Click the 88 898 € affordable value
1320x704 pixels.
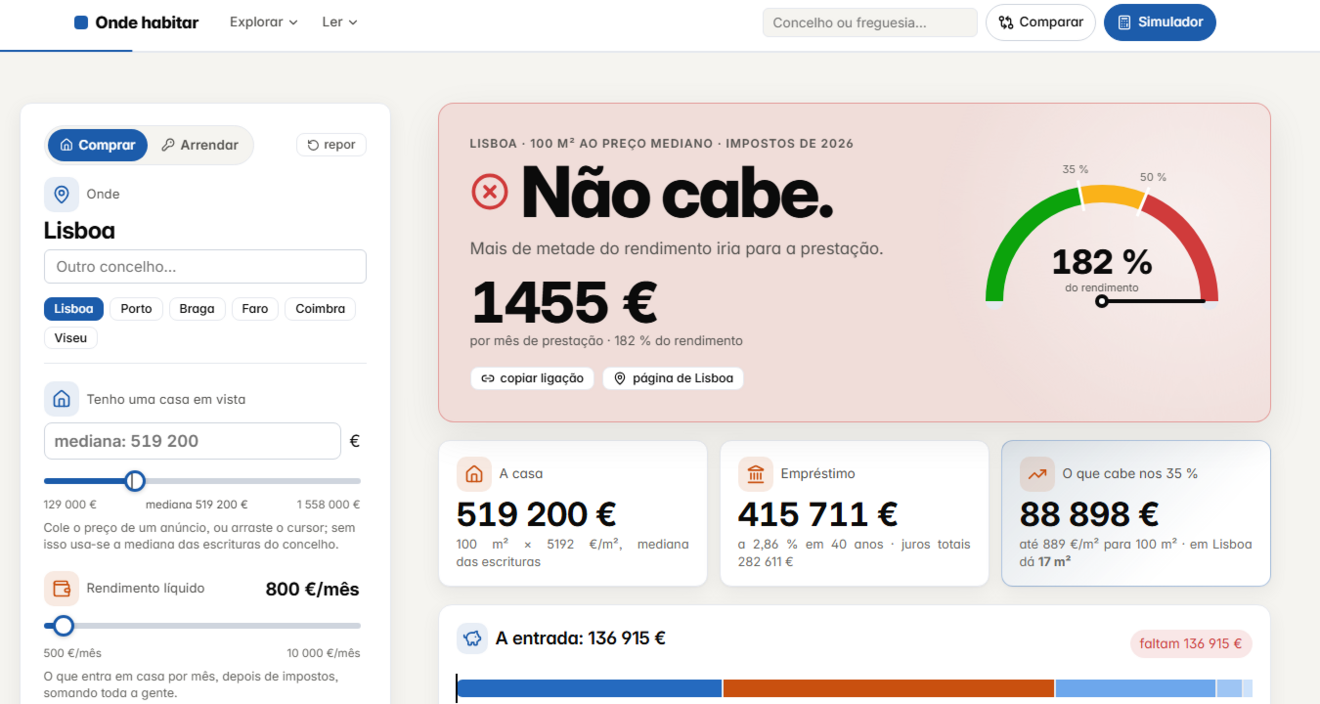tap(1089, 514)
